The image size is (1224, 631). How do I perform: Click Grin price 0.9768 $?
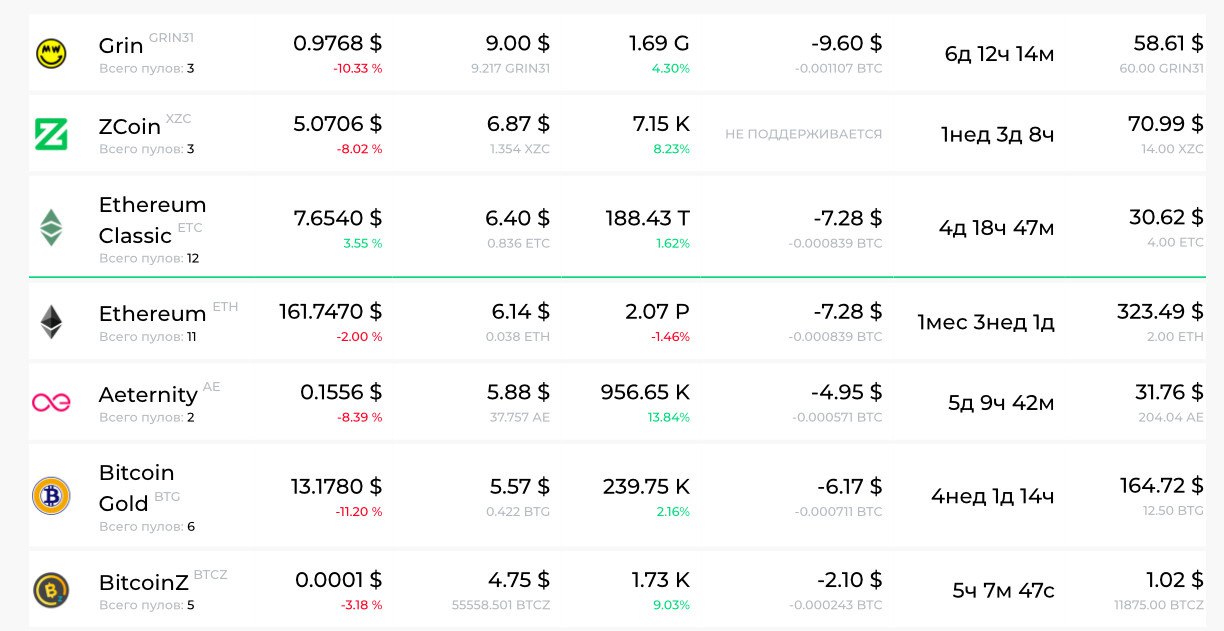coord(337,43)
